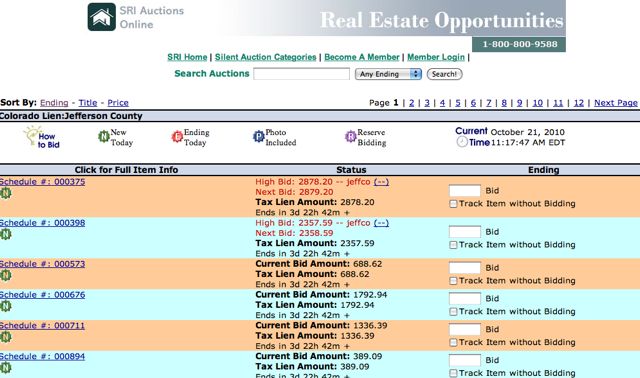
Task: Go to the Next Page link
Action: coord(616,103)
